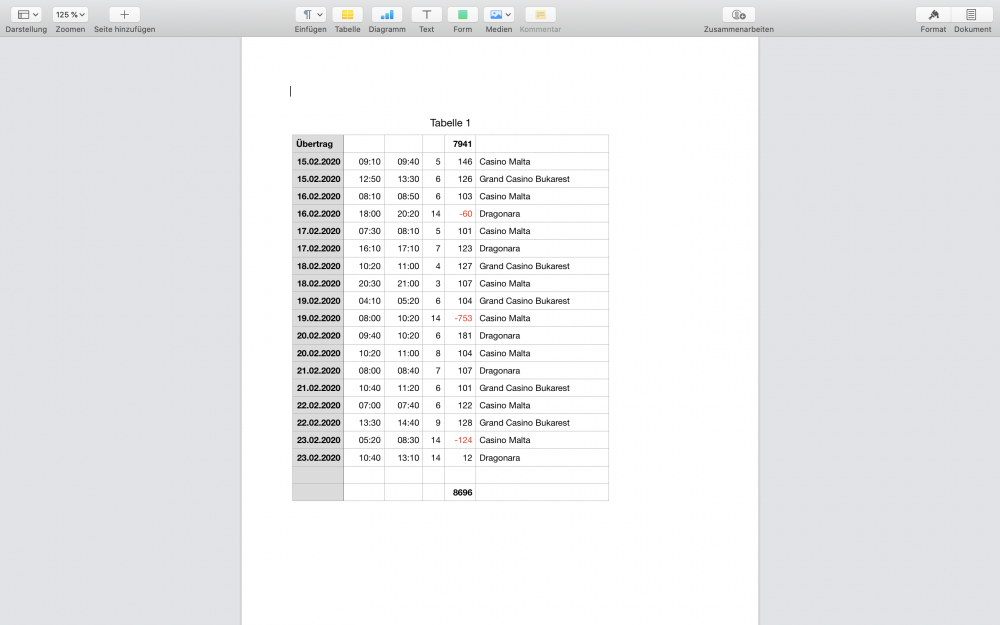
Task: Select the red -753 cell
Action: click(x=460, y=318)
